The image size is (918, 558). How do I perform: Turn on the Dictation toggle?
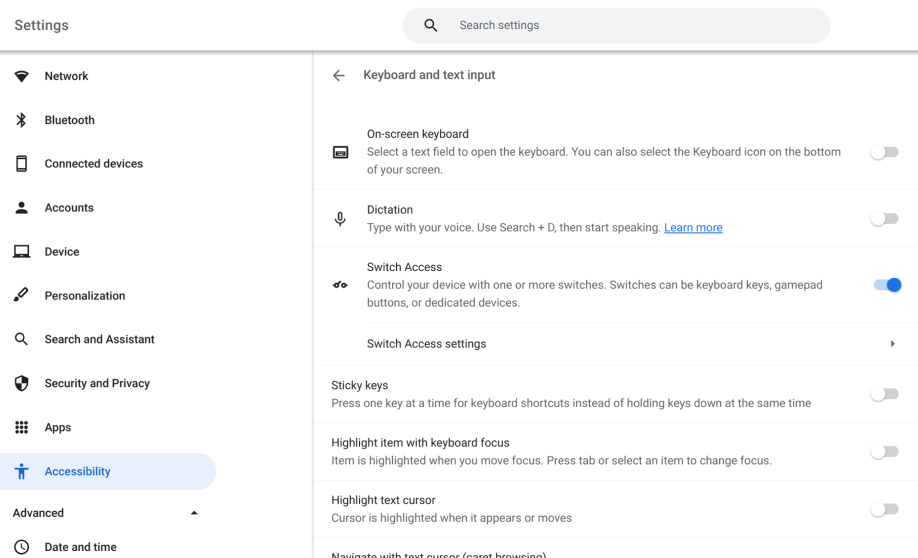[885, 219]
